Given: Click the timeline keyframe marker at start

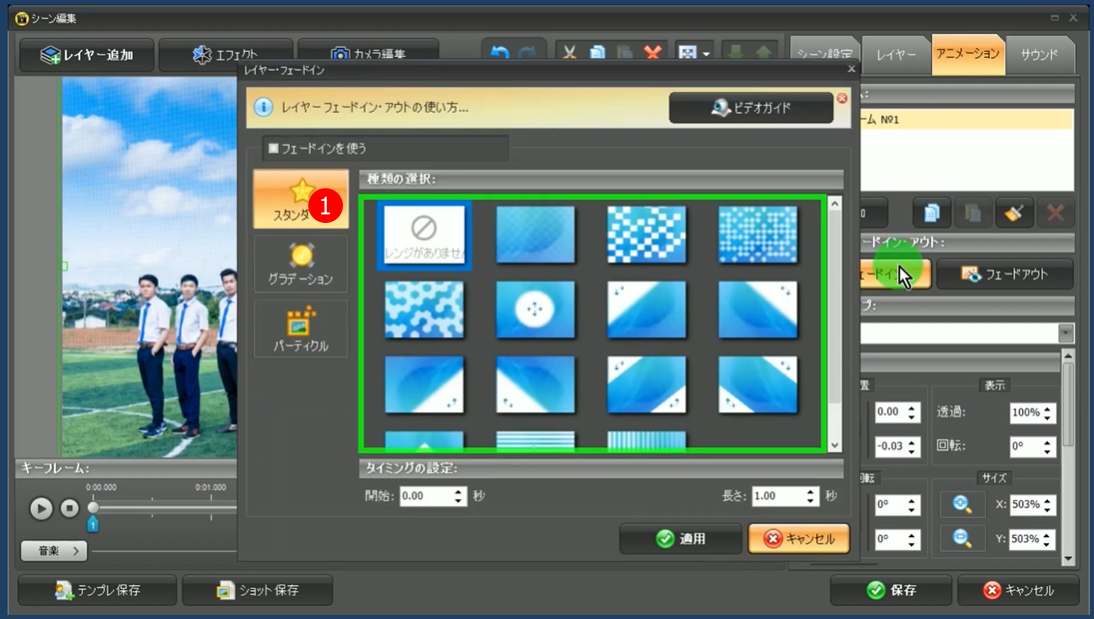Looking at the screenshot, I should [x=93, y=523].
